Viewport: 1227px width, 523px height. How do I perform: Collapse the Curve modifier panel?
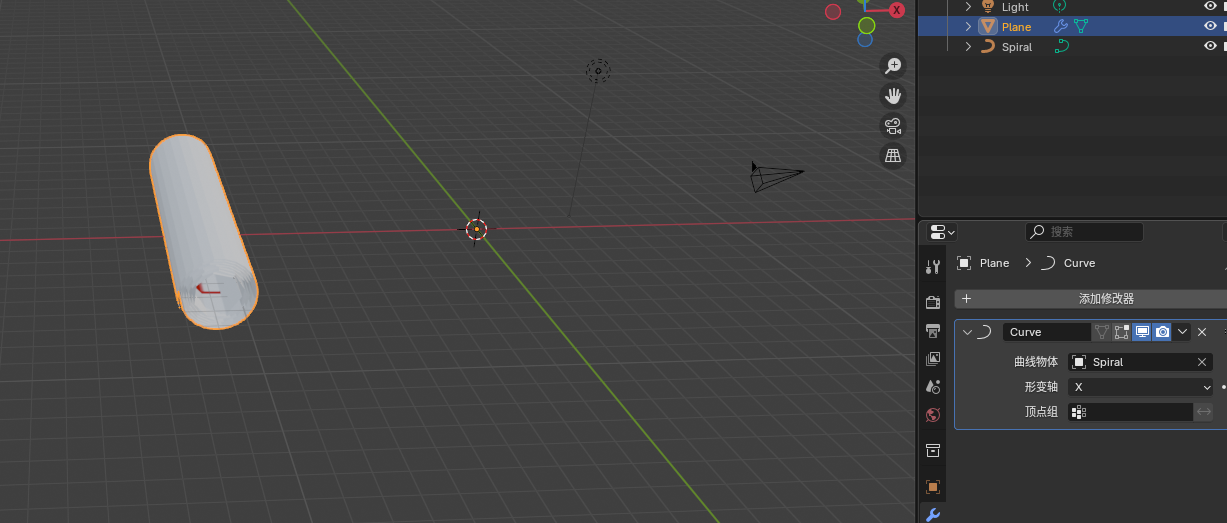click(x=967, y=332)
